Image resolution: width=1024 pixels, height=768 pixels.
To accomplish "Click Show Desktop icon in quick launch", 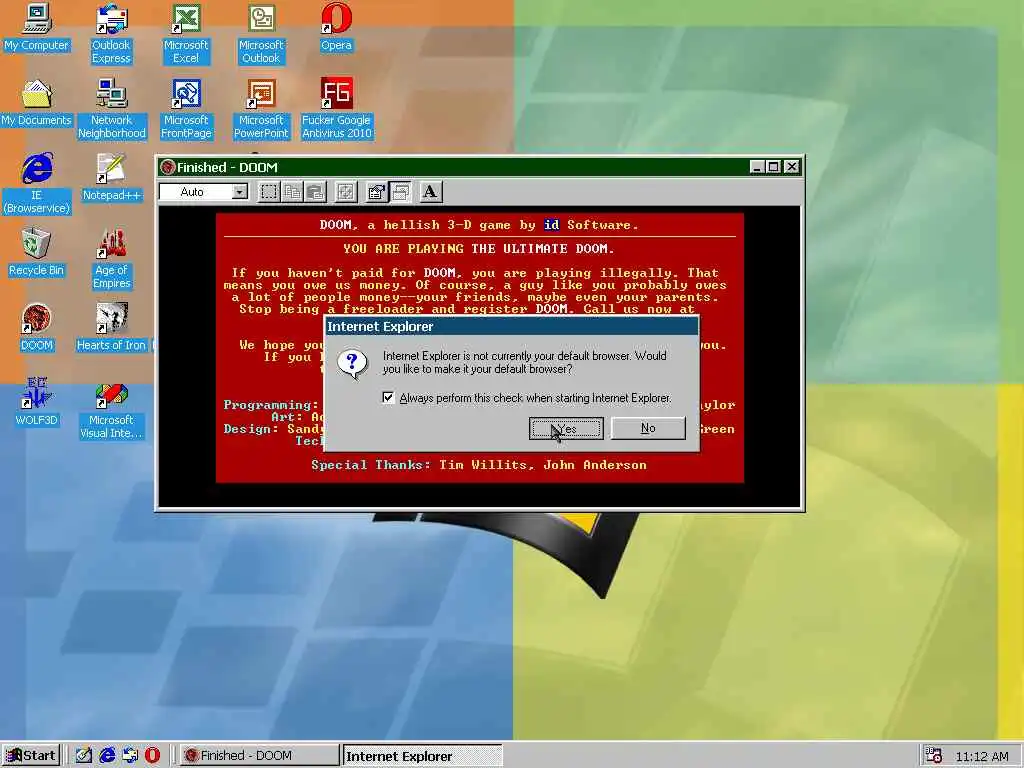I will click(83, 756).
